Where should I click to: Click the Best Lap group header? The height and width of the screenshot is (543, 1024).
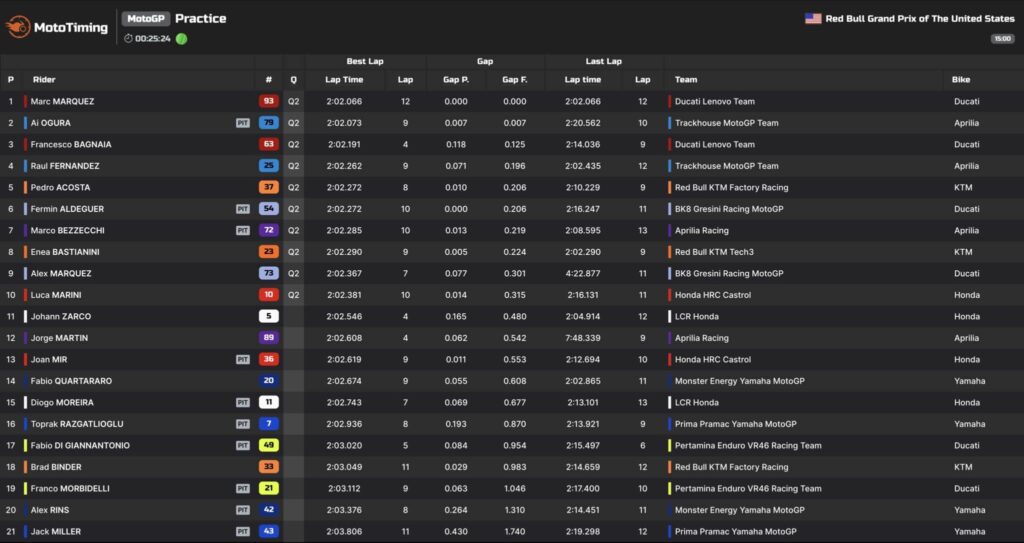[365, 61]
